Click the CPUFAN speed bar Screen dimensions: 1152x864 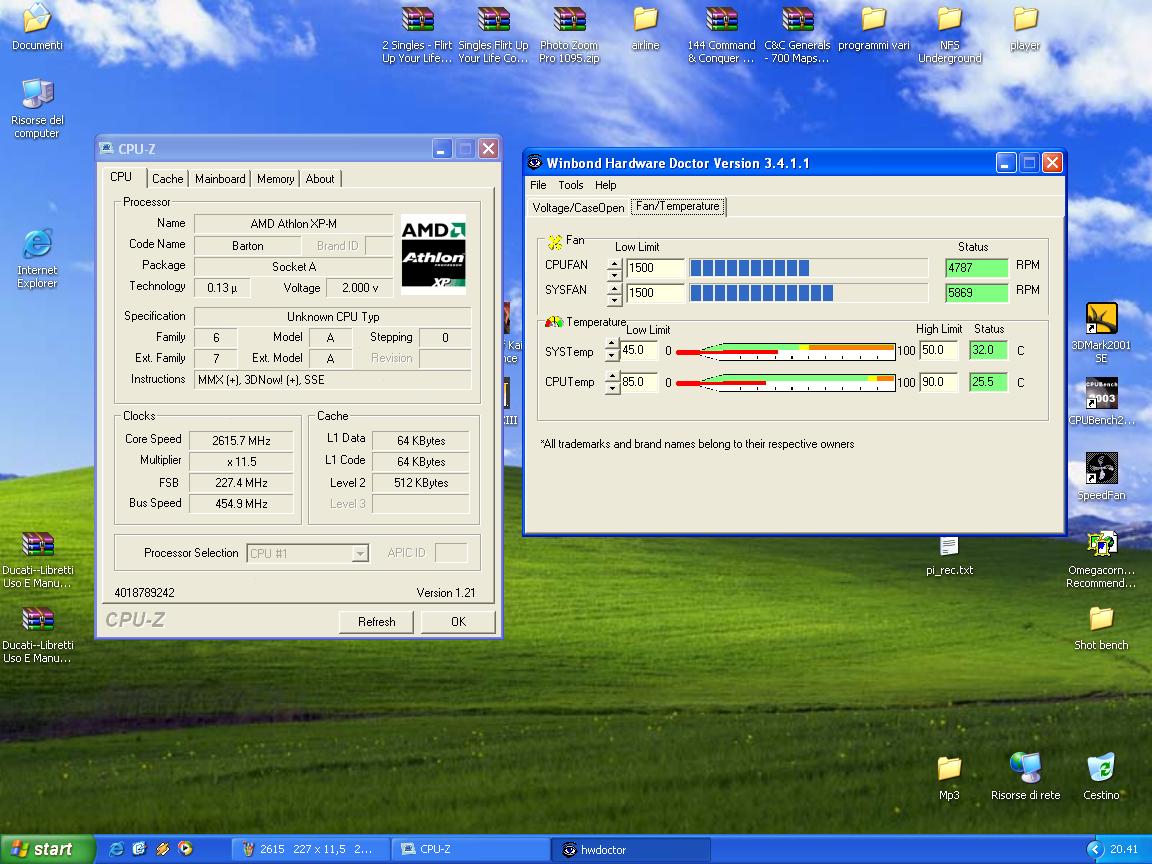808,267
